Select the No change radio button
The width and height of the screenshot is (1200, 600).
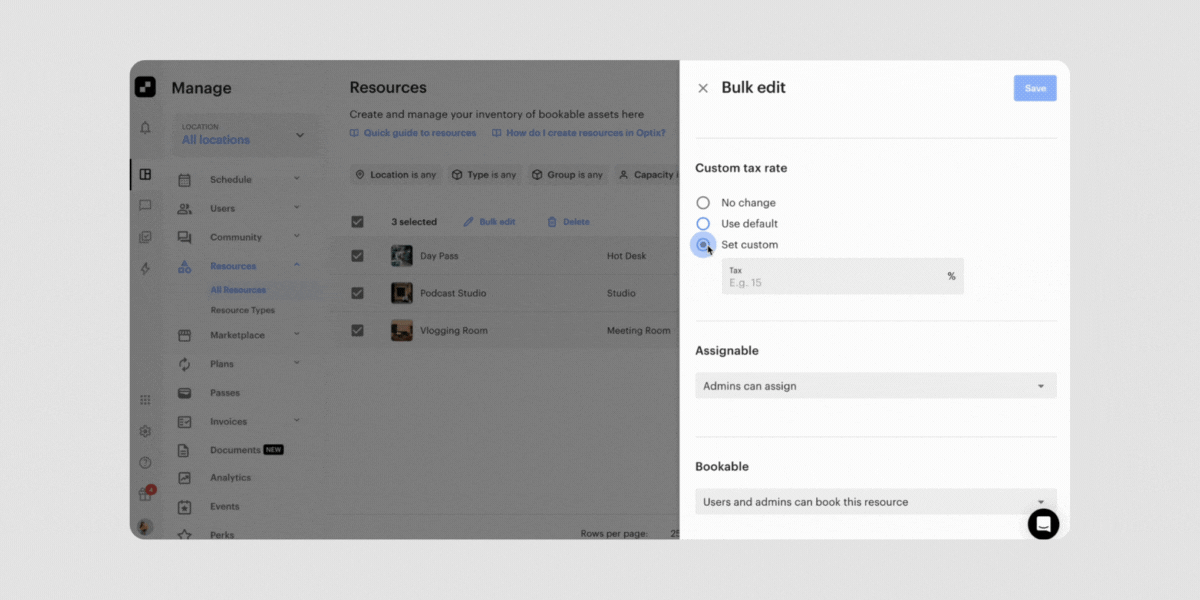pyautogui.click(x=703, y=202)
